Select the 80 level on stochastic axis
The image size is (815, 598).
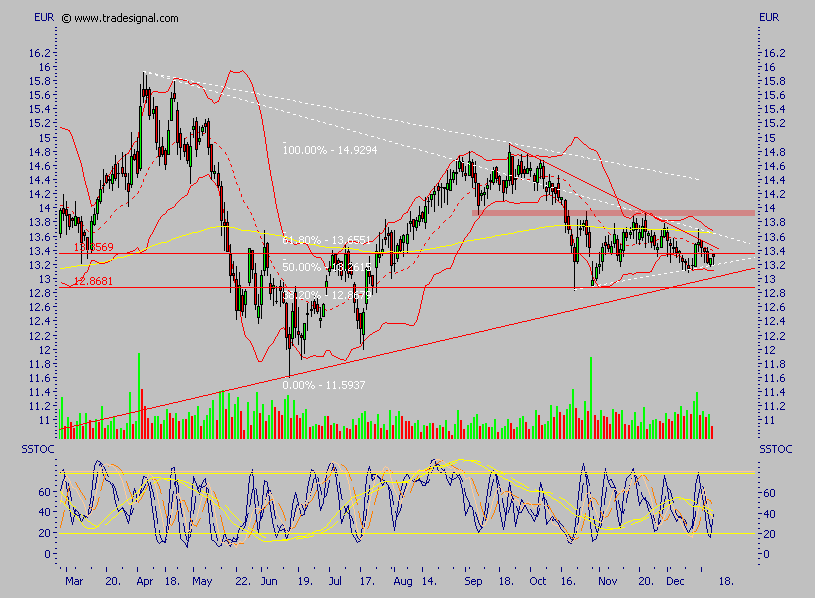pyautogui.click(x=769, y=472)
